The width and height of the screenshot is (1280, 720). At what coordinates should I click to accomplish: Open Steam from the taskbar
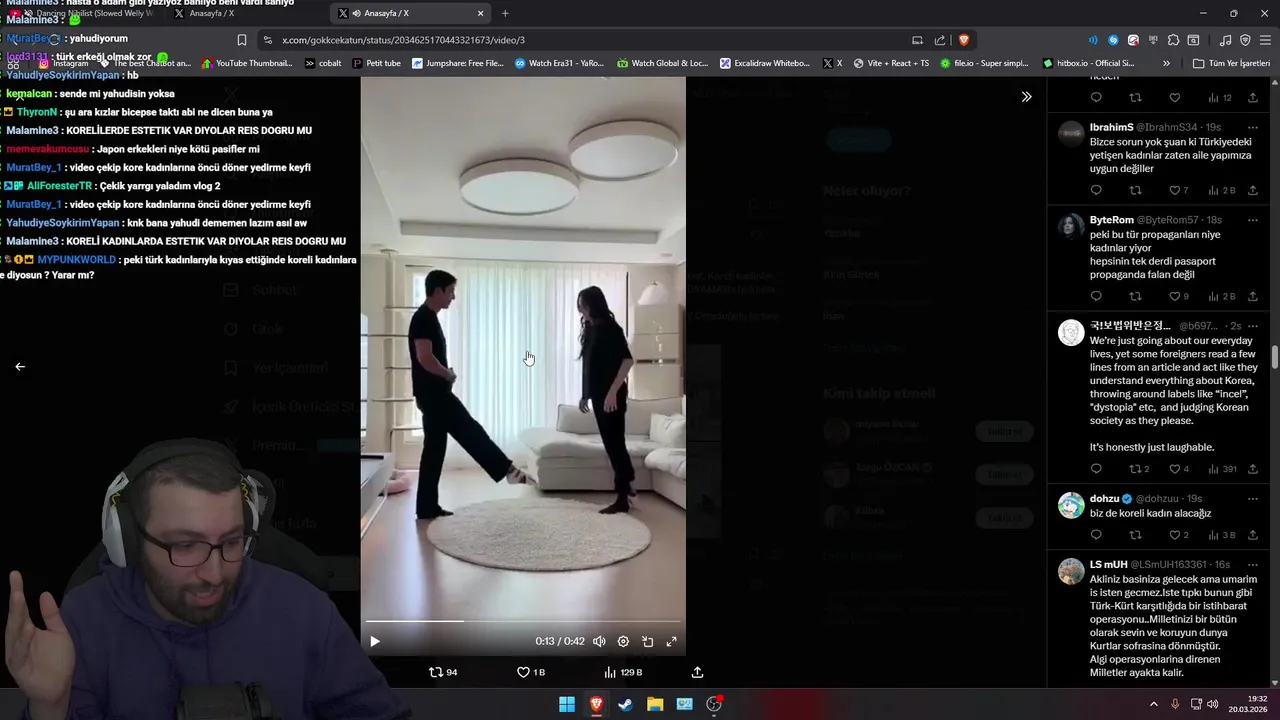[625, 704]
